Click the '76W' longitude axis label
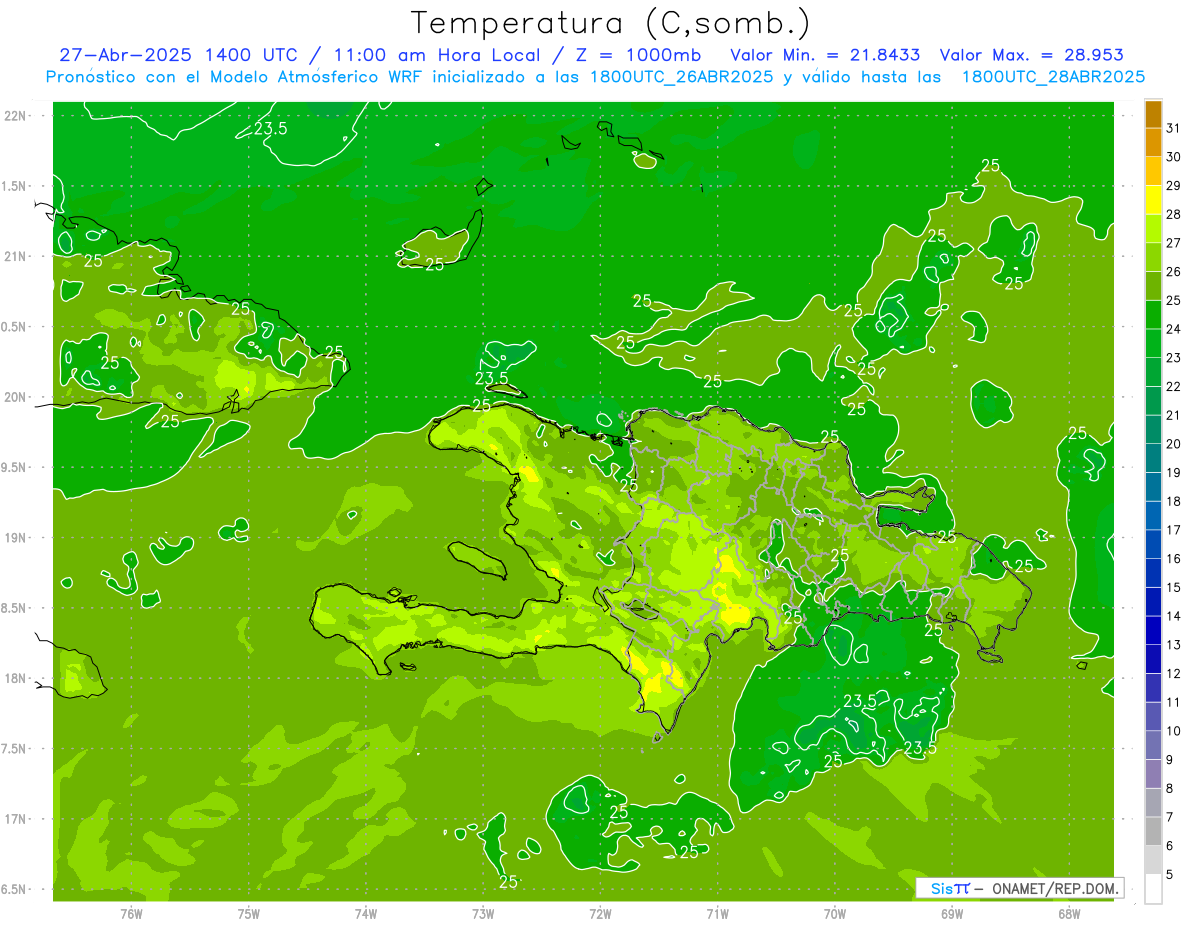 [131, 913]
